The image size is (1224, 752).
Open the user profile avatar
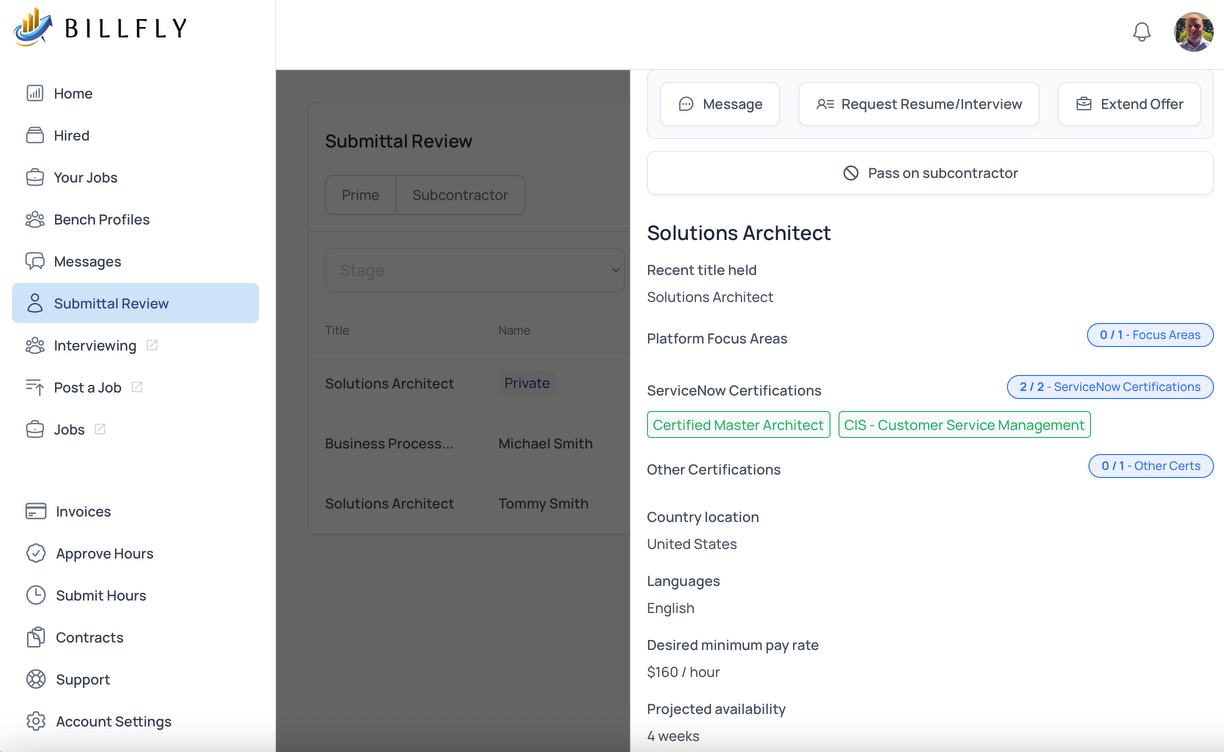point(1193,32)
